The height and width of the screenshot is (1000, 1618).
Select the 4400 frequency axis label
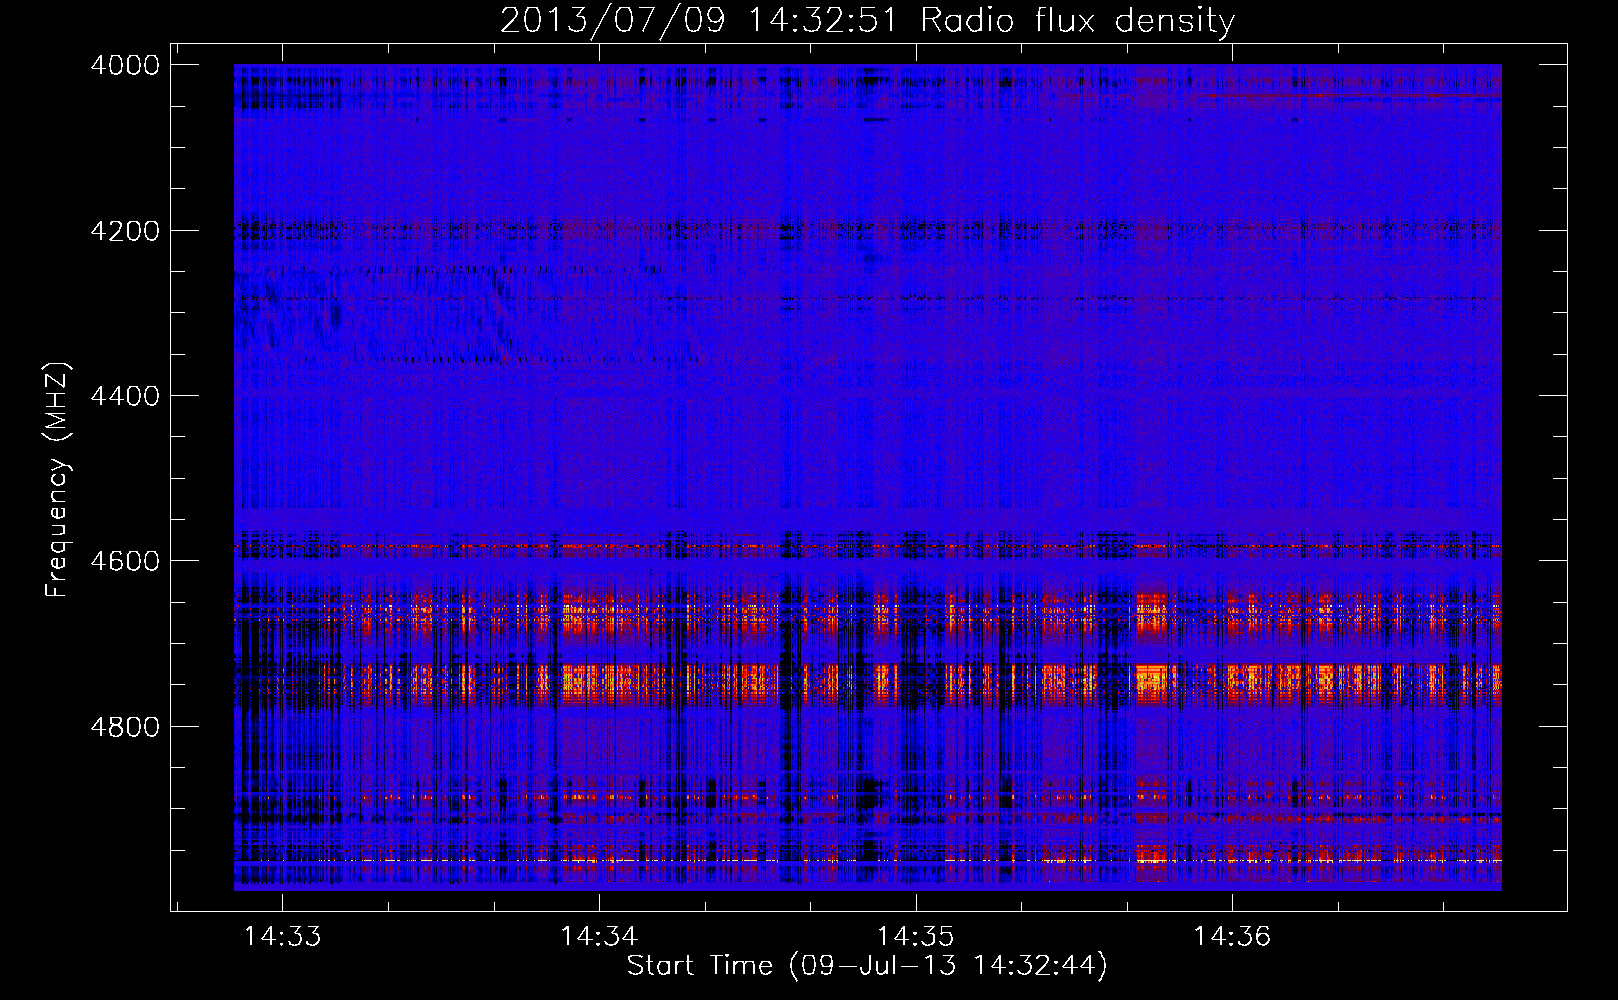point(125,396)
